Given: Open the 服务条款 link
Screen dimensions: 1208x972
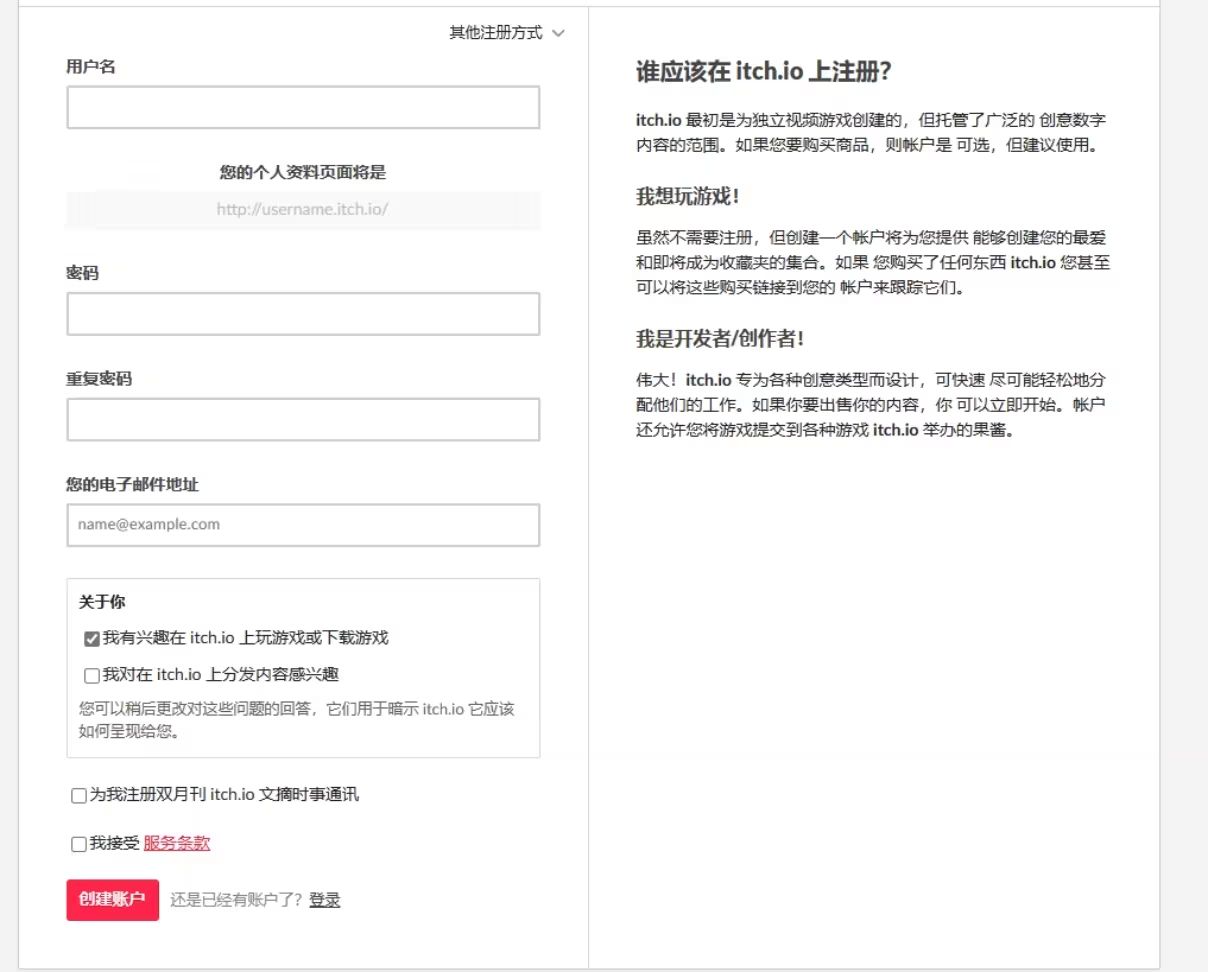Looking at the screenshot, I should [x=177, y=843].
